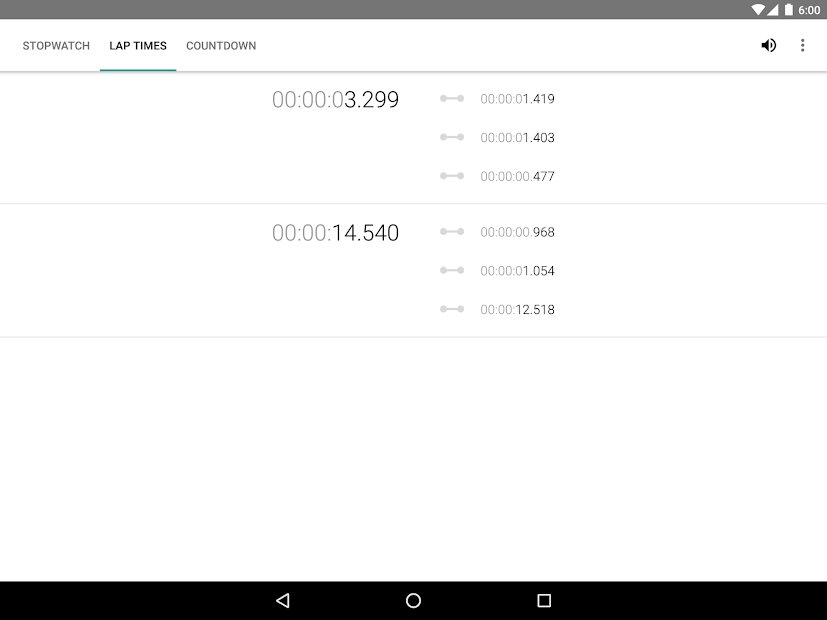The image size is (827, 620).
Task: Tap the lap time 00:00:01.054
Action: 516,270
